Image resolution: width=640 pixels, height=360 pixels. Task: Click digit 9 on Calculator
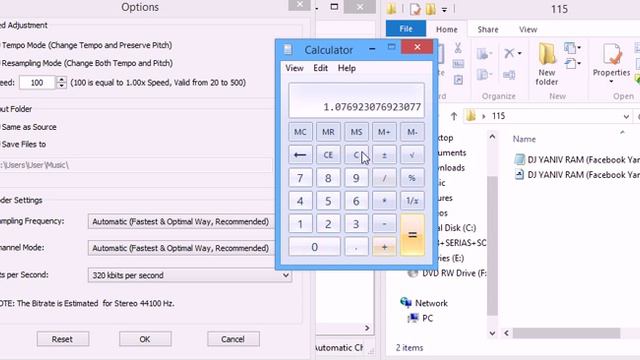click(x=356, y=178)
